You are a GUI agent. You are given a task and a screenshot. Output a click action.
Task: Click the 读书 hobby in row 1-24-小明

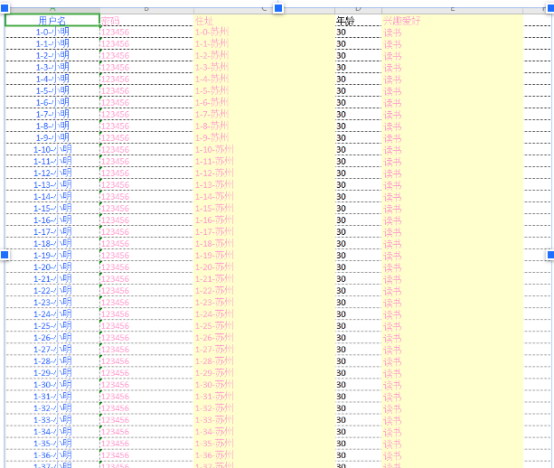(452, 314)
